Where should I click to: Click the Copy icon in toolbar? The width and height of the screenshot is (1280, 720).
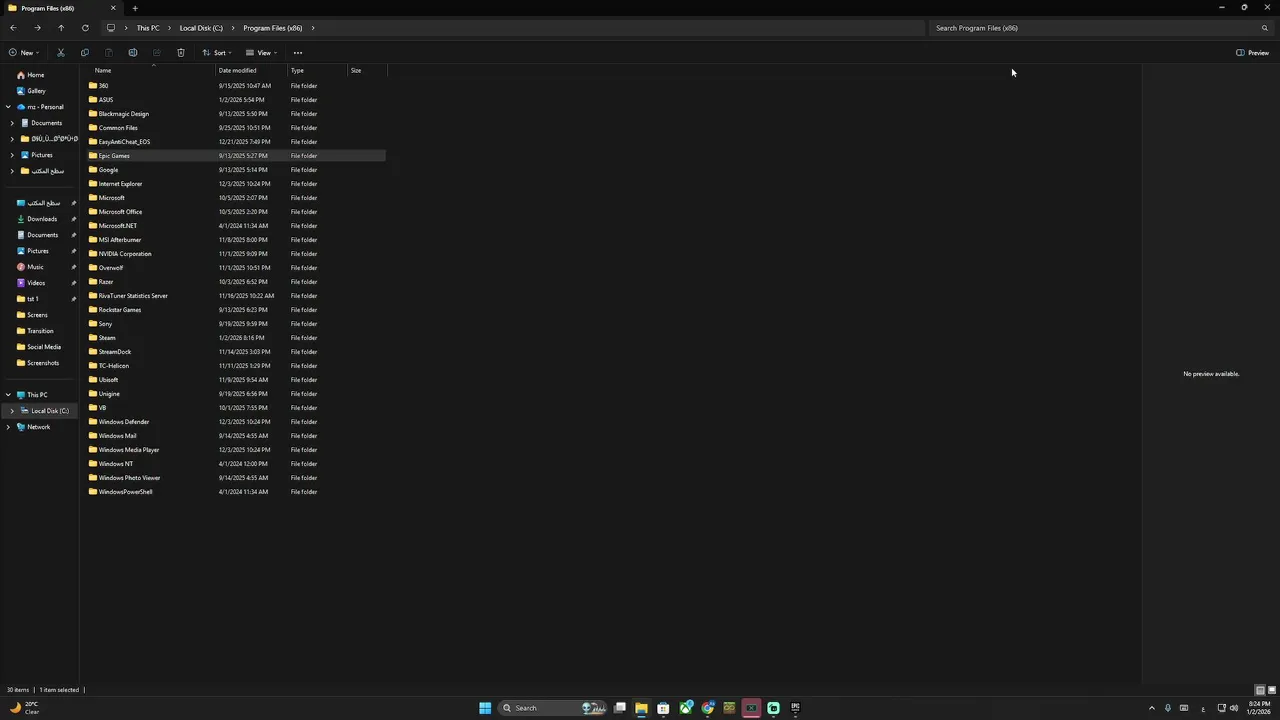tap(85, 53)
